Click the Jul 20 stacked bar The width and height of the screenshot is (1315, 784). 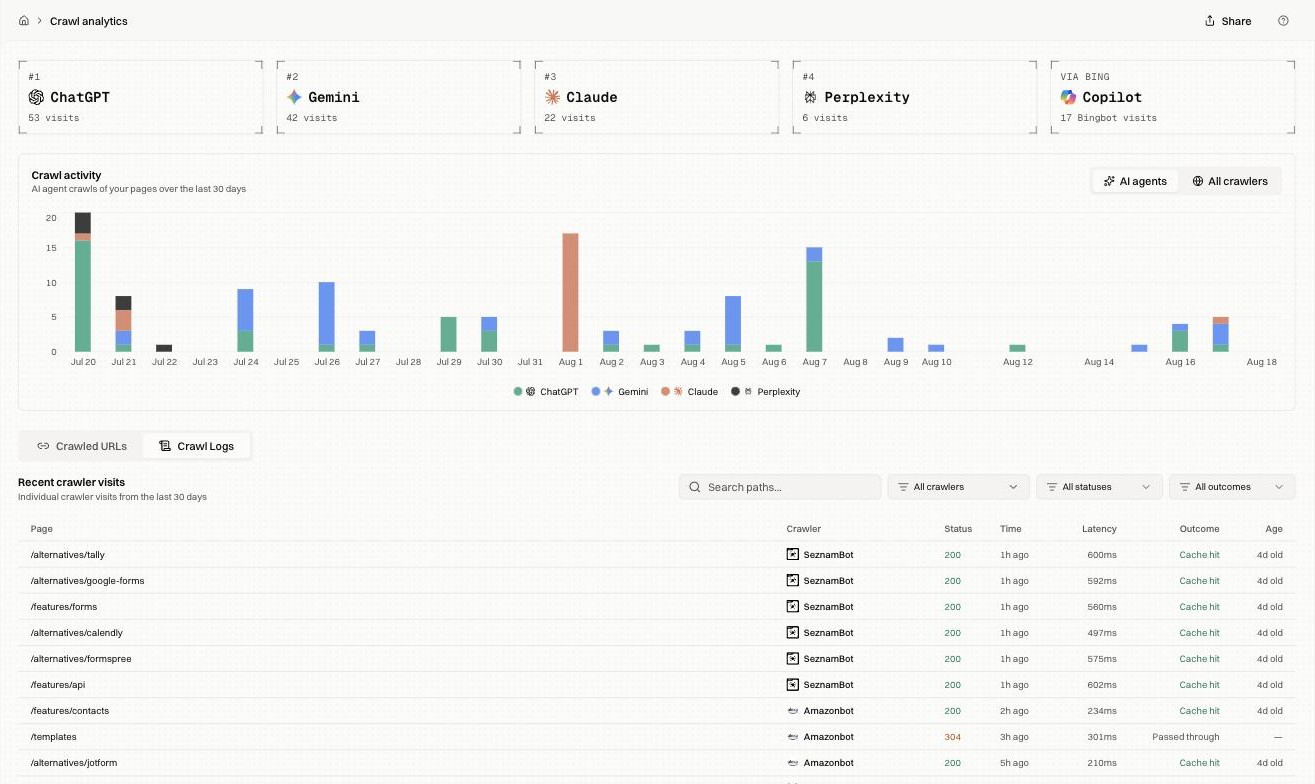tap(83, 282)
